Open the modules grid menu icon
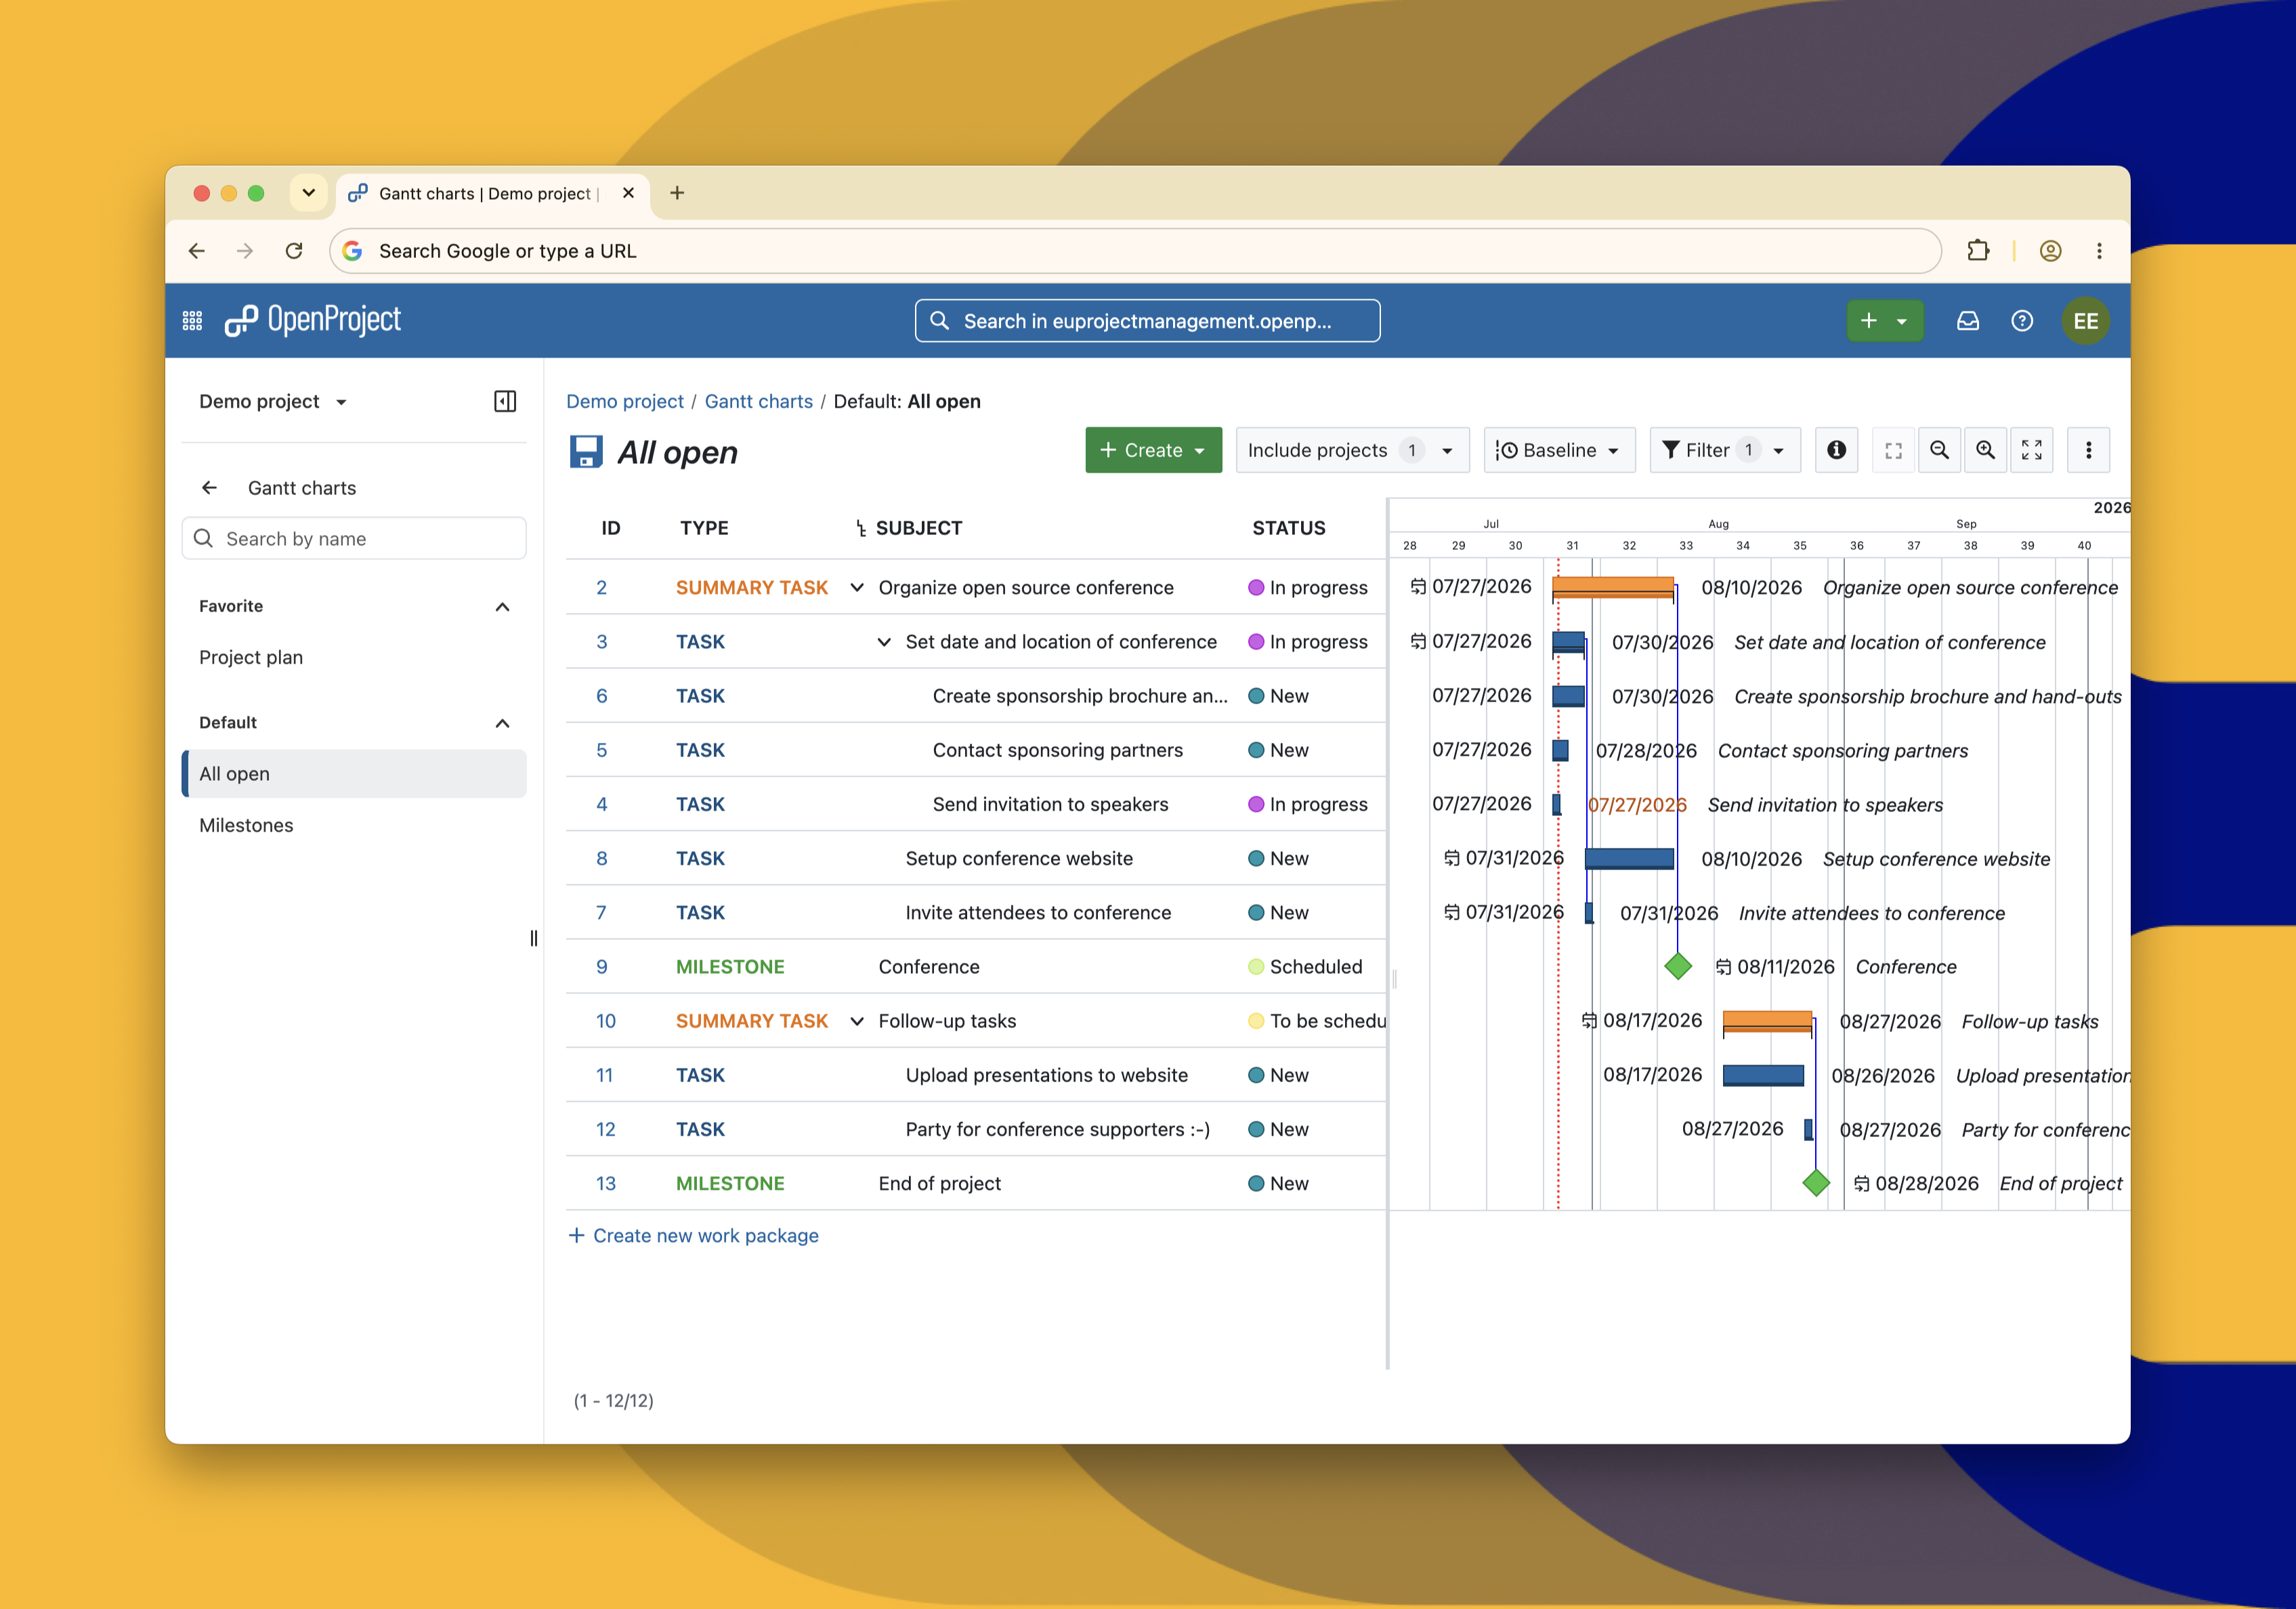The image size is (2296, 1609). 192,321
